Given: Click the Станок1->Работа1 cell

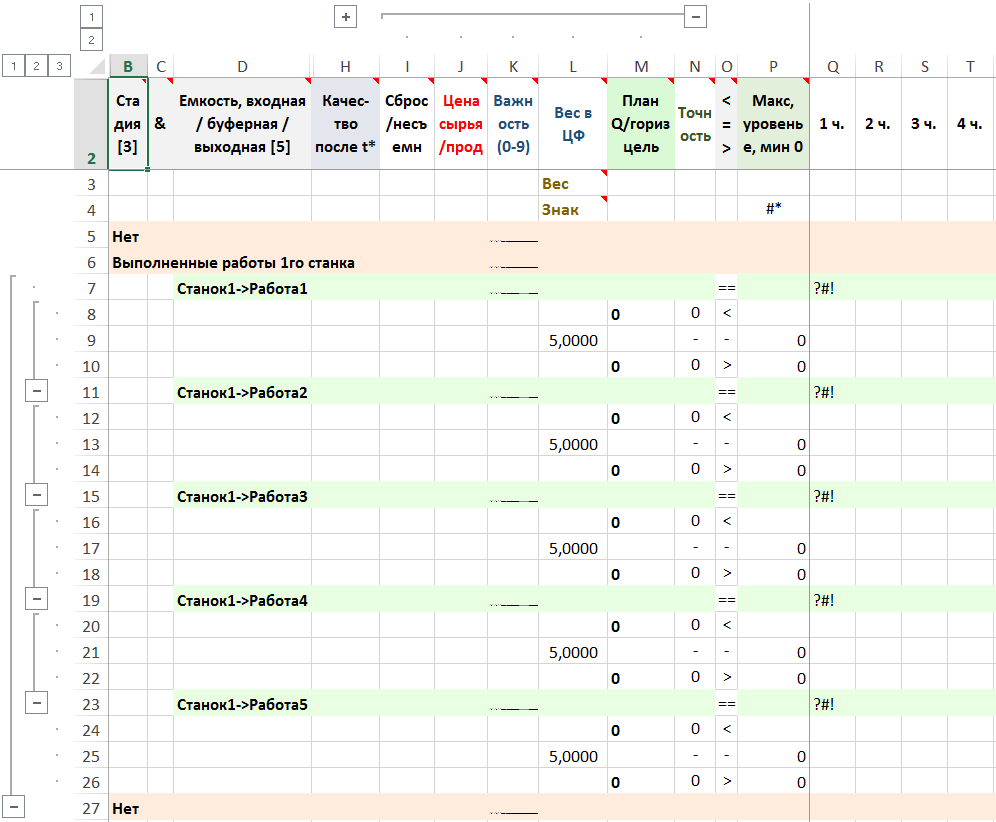Looking at the screenshot, I should click(242, 289).
